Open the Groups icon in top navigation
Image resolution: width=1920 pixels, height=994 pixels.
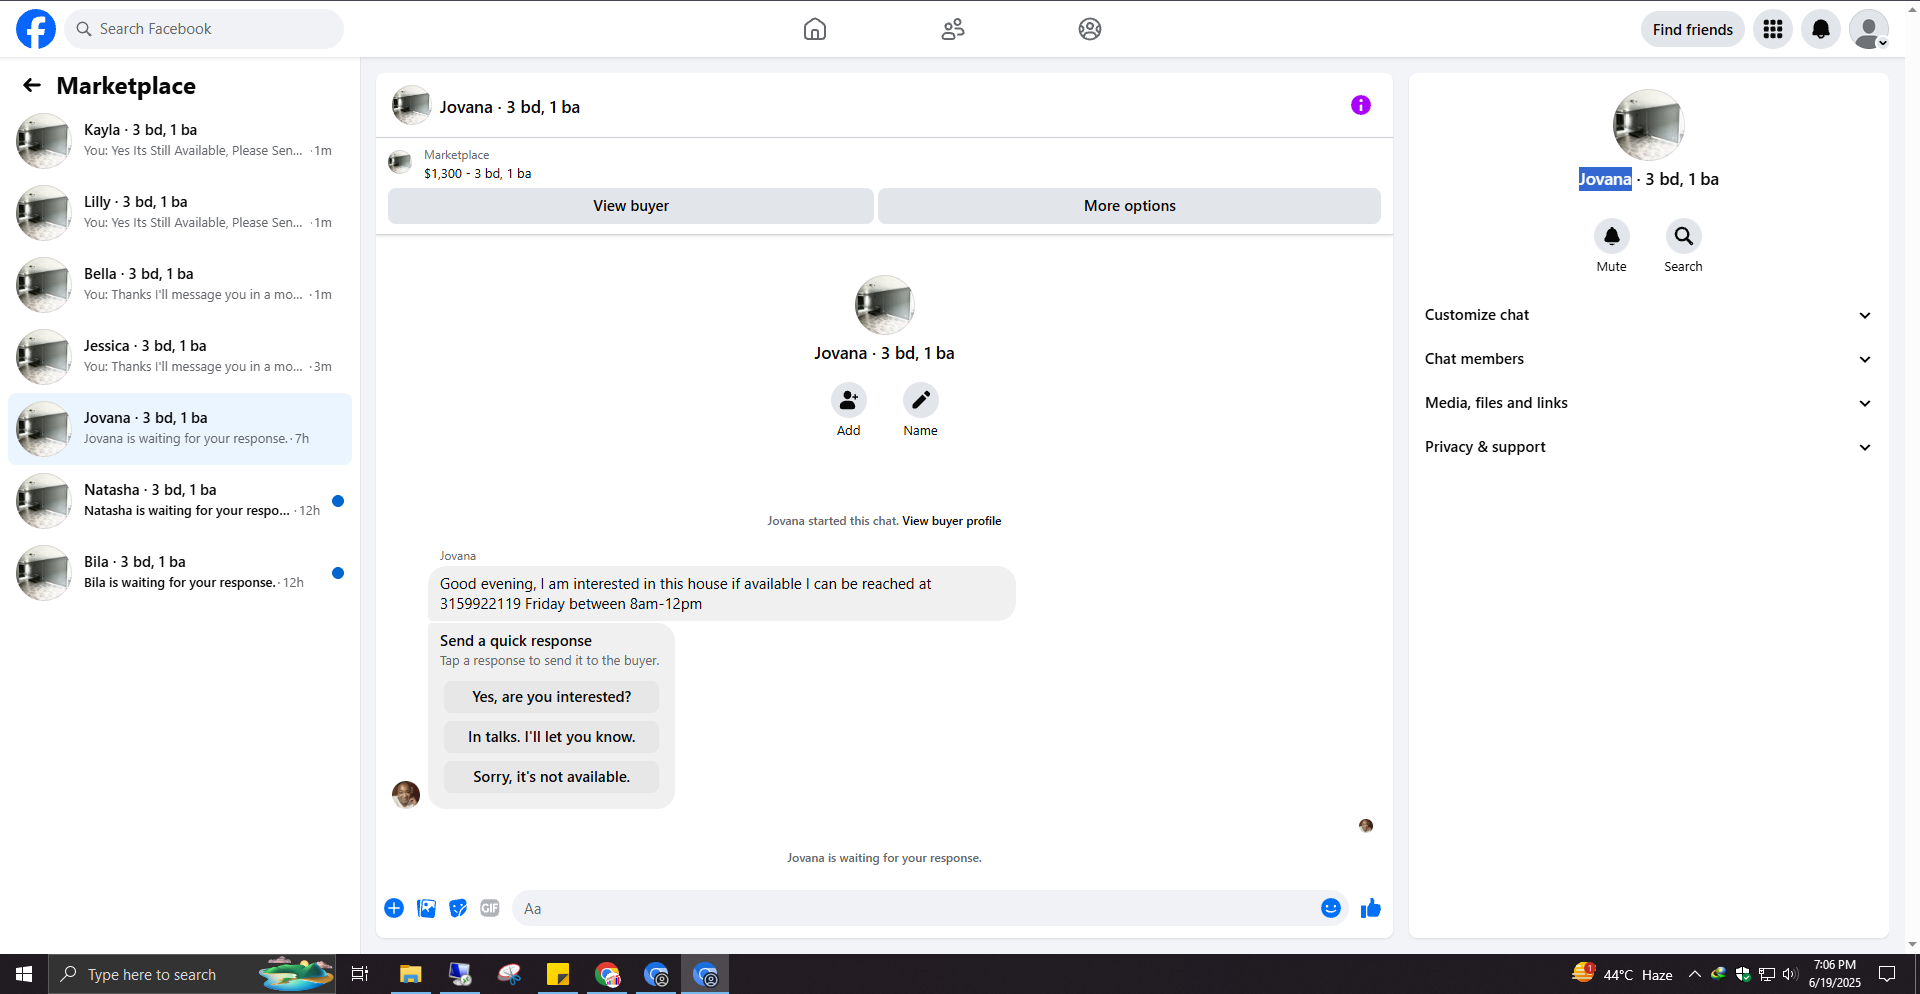pyautogui.click(x=1090, y=29)
